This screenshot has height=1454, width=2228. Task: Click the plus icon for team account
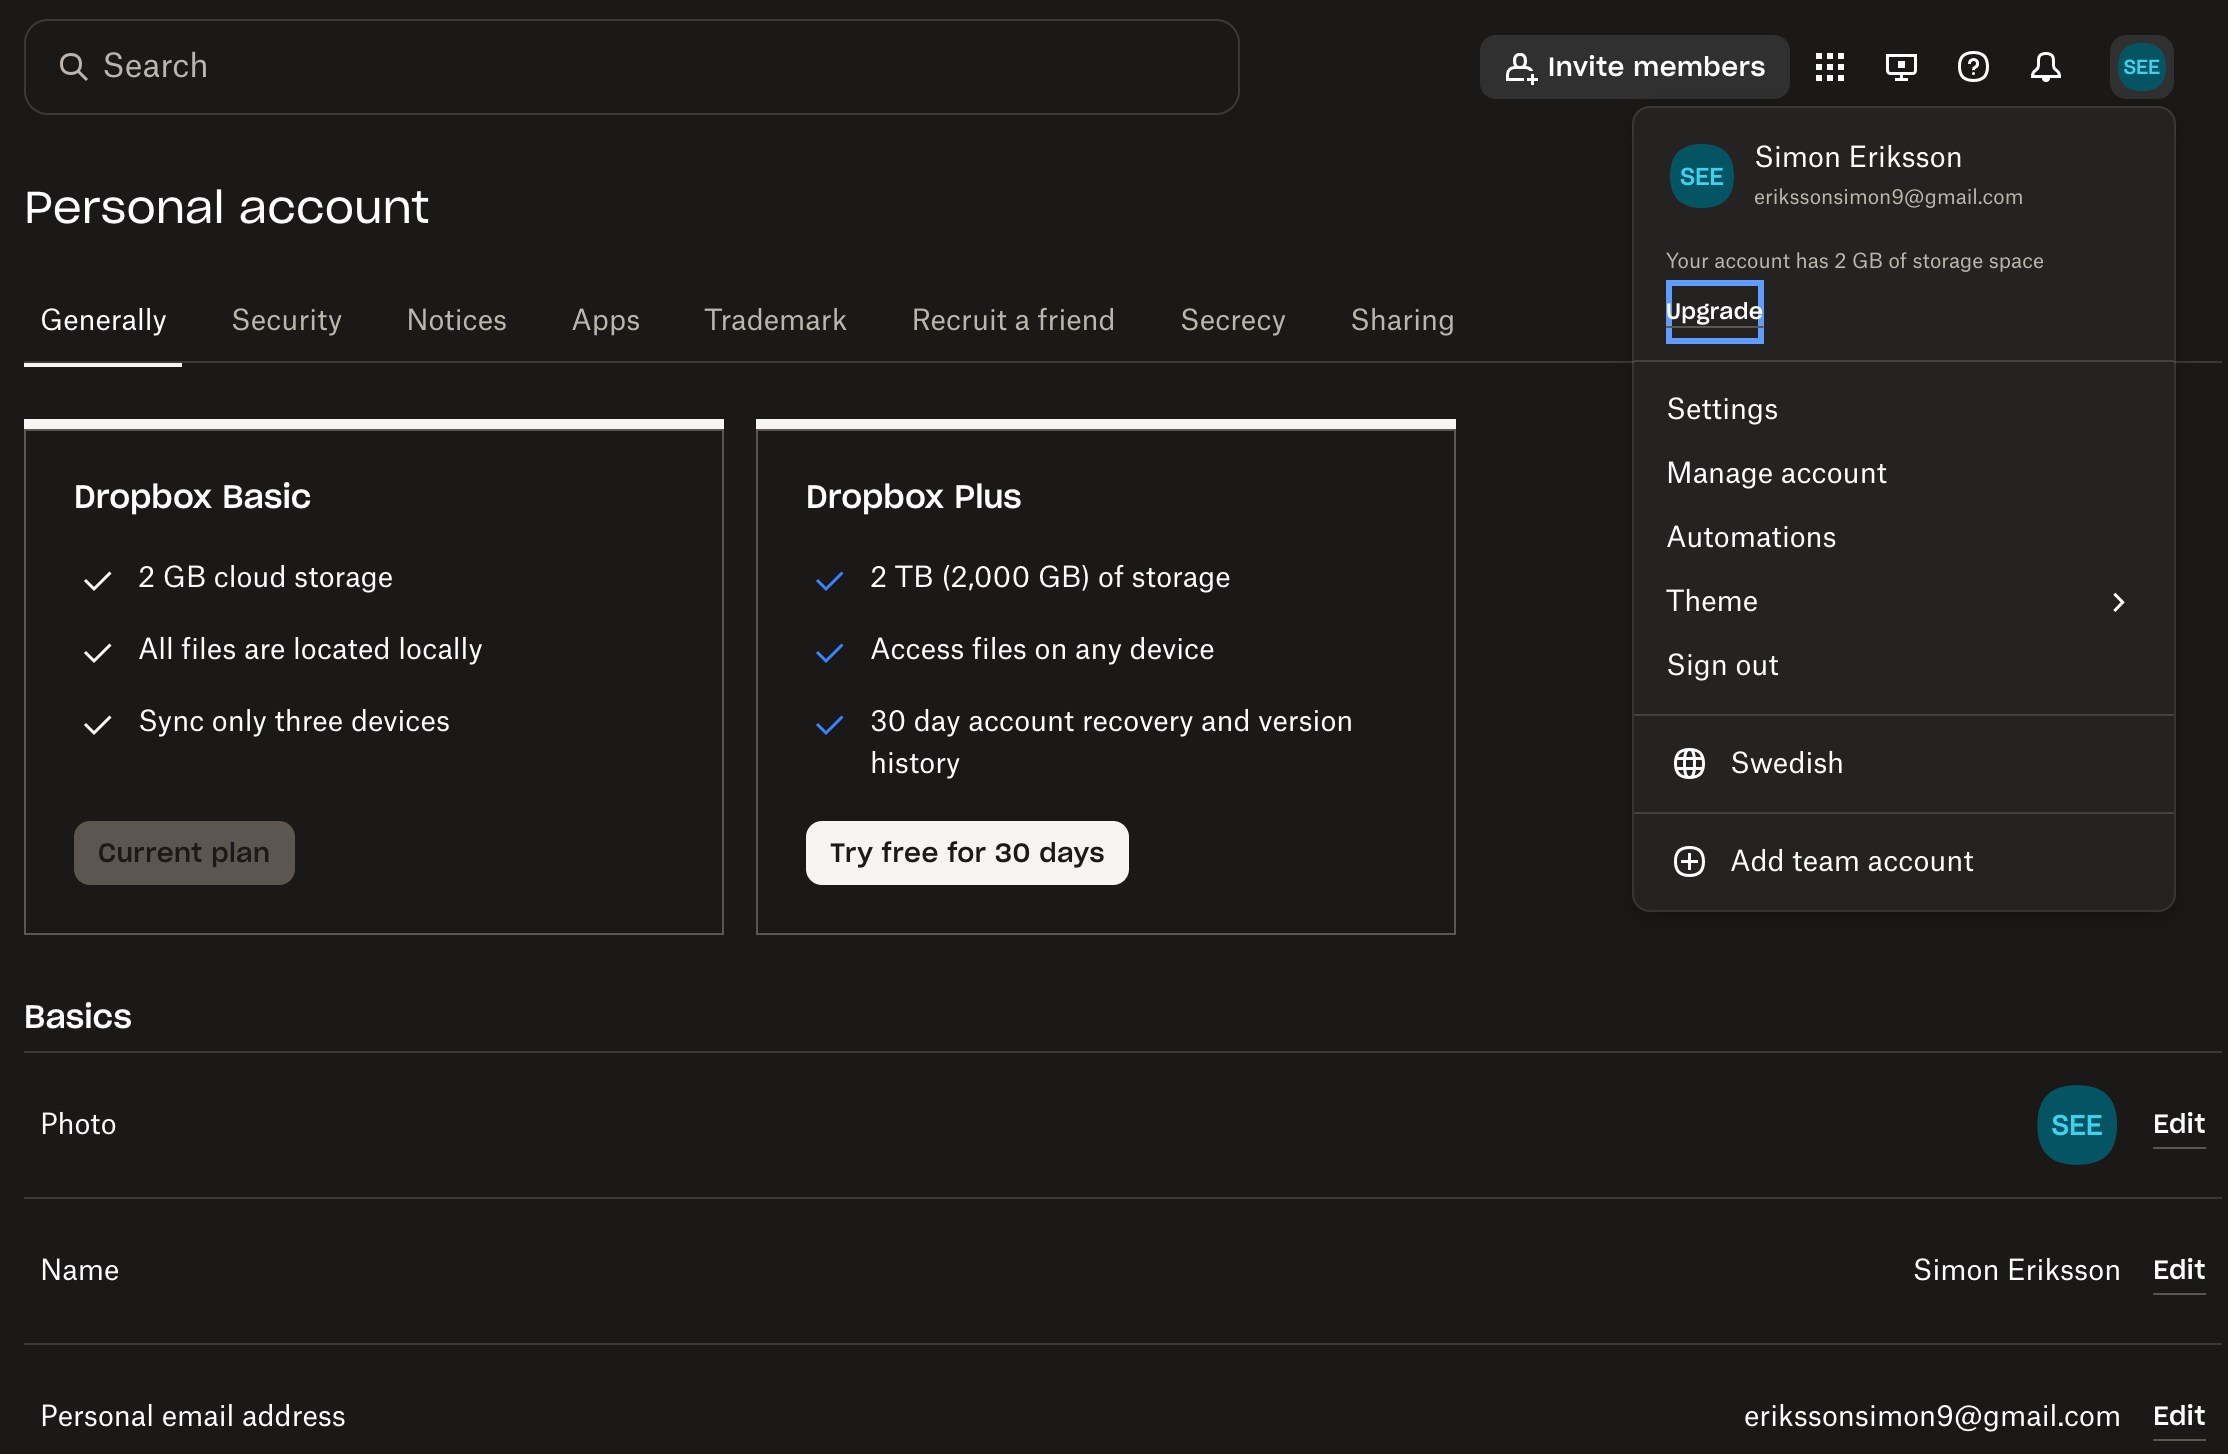click(x=1689, y=861)
